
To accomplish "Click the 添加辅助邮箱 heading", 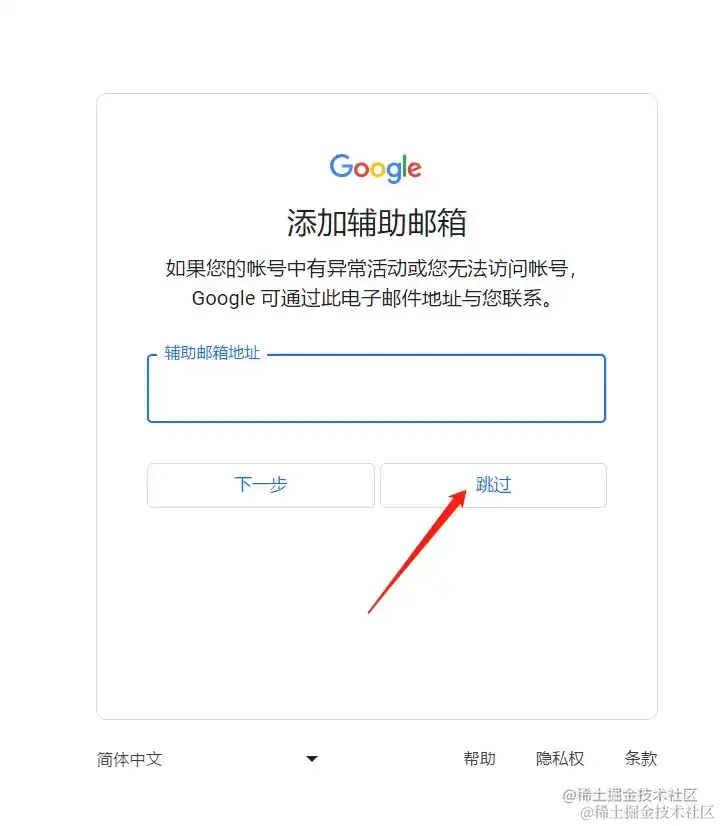I will tap(377, 223).
